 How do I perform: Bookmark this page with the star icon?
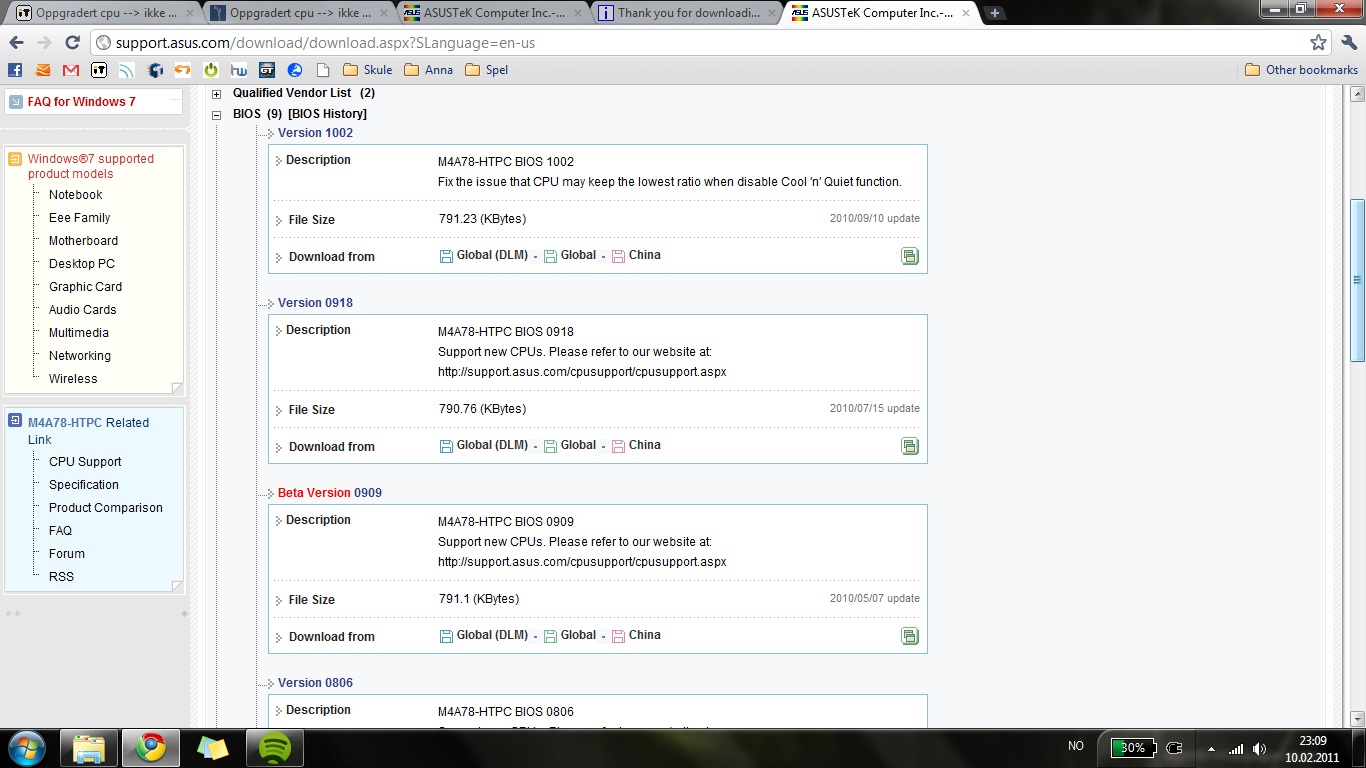(x=1319, y=43)
